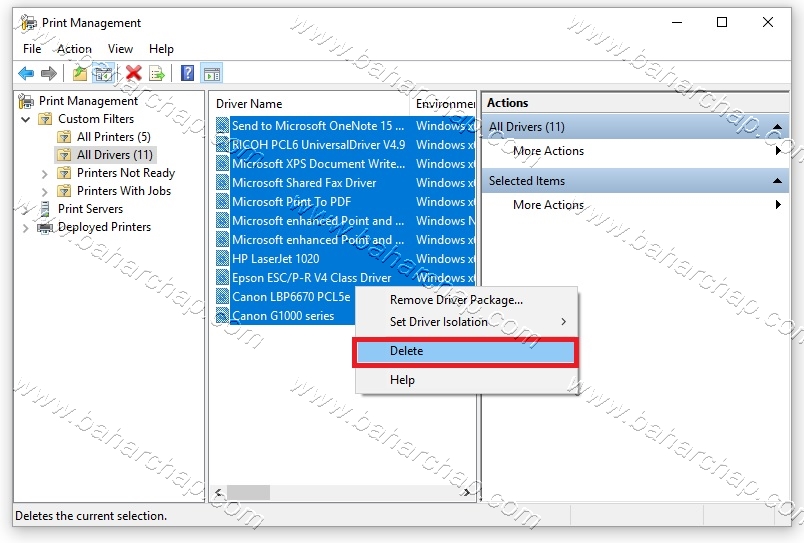The image size is (804, 543).
Task: Collapse the All Drivers (11) actions section
Action: point(777,127)
